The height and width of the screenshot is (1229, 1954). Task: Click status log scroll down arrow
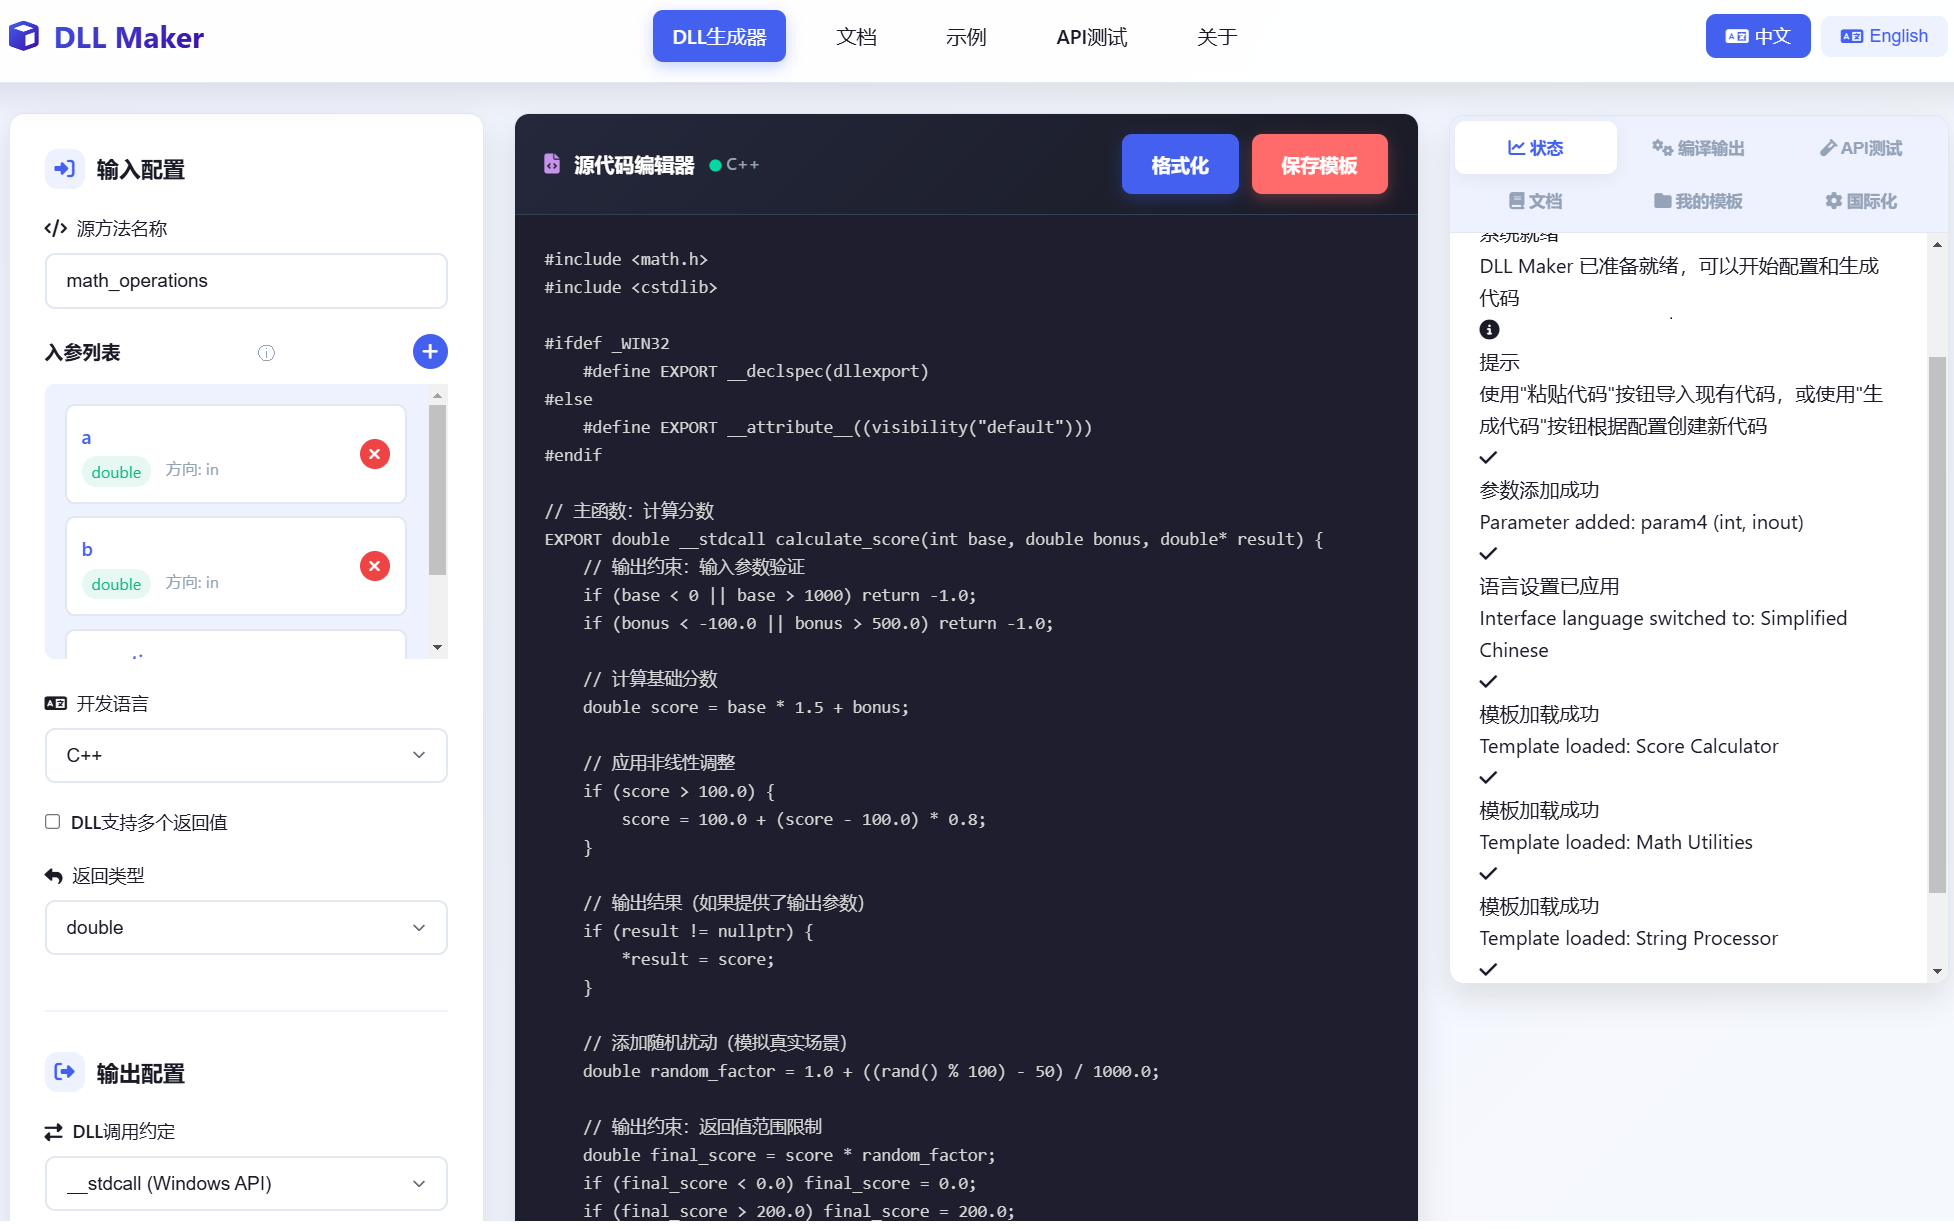(x=1937, y=971)
